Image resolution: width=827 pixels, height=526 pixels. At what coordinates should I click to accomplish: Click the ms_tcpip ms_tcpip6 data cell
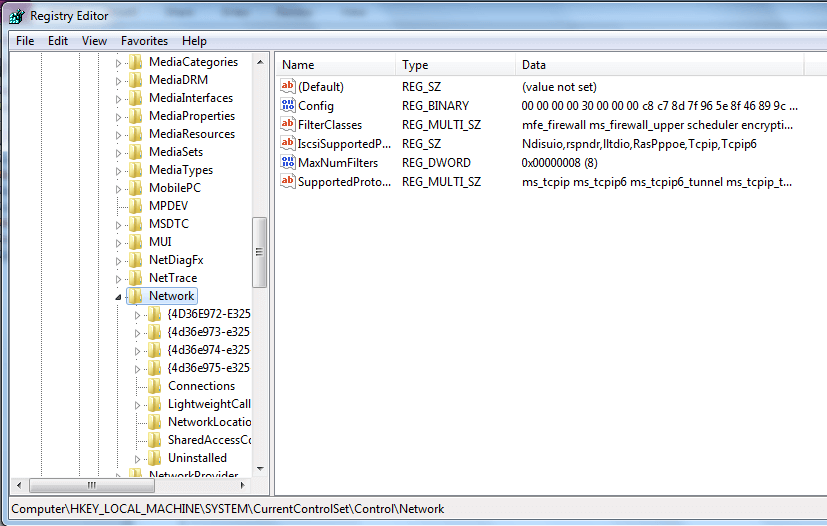[657, 181]
